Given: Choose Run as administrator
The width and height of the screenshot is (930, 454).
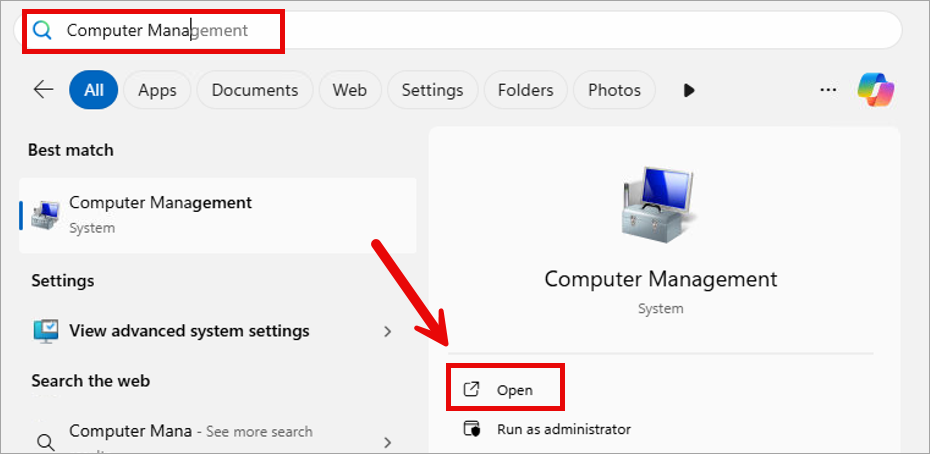Looking at the screenshot, I should click(563, 429).
